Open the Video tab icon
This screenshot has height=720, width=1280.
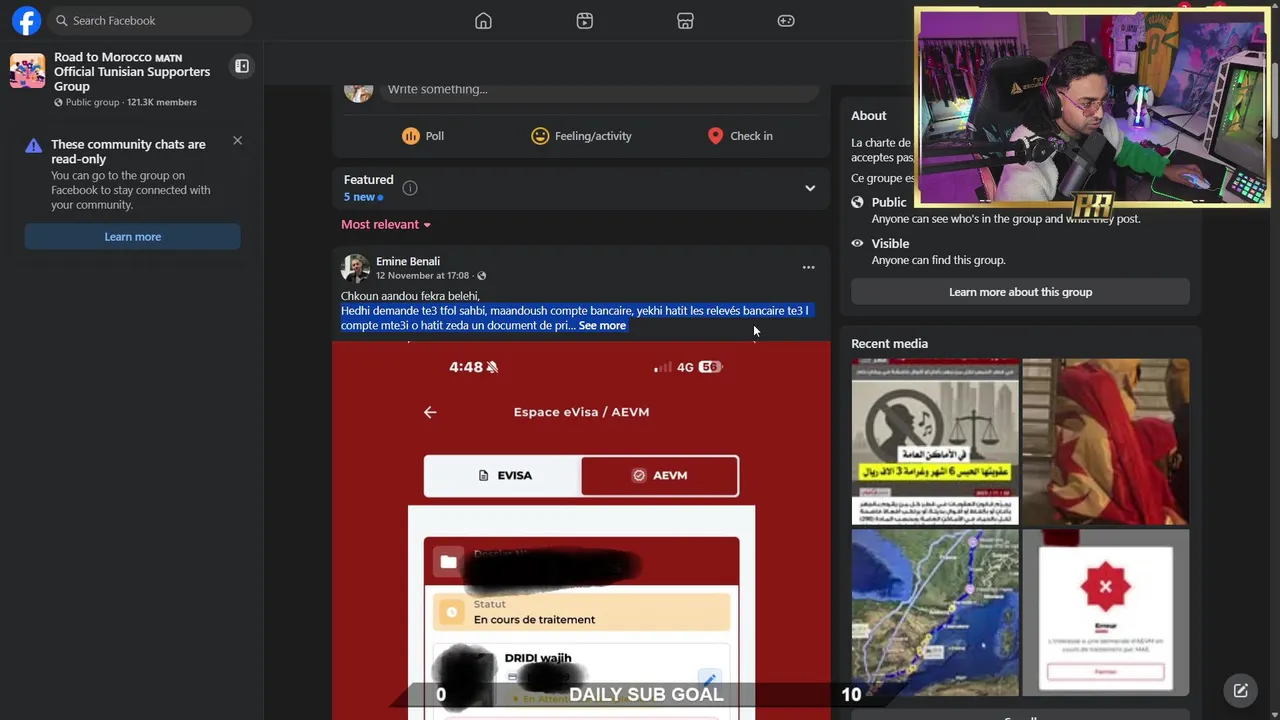point(585,21)
